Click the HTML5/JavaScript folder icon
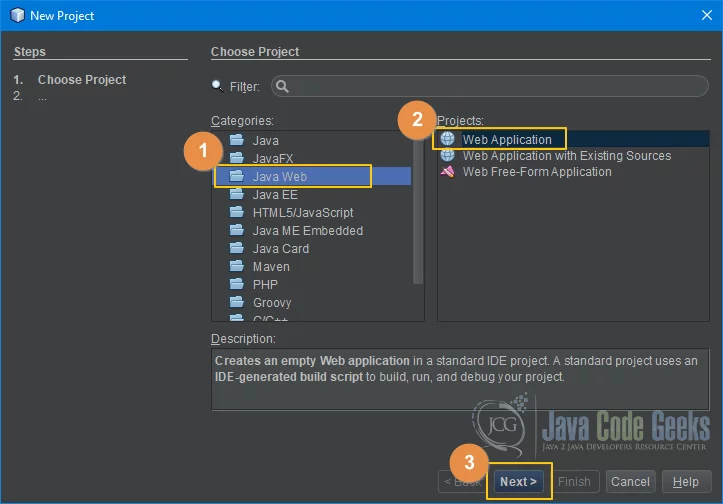The image size is (723, 504). point(237,212)
